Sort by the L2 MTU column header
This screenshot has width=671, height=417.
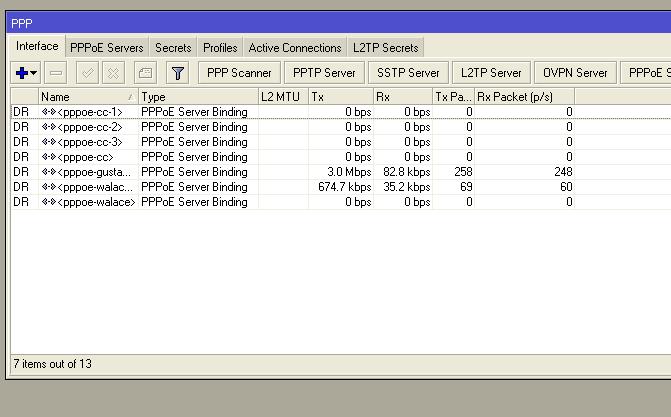click(283, 97)
